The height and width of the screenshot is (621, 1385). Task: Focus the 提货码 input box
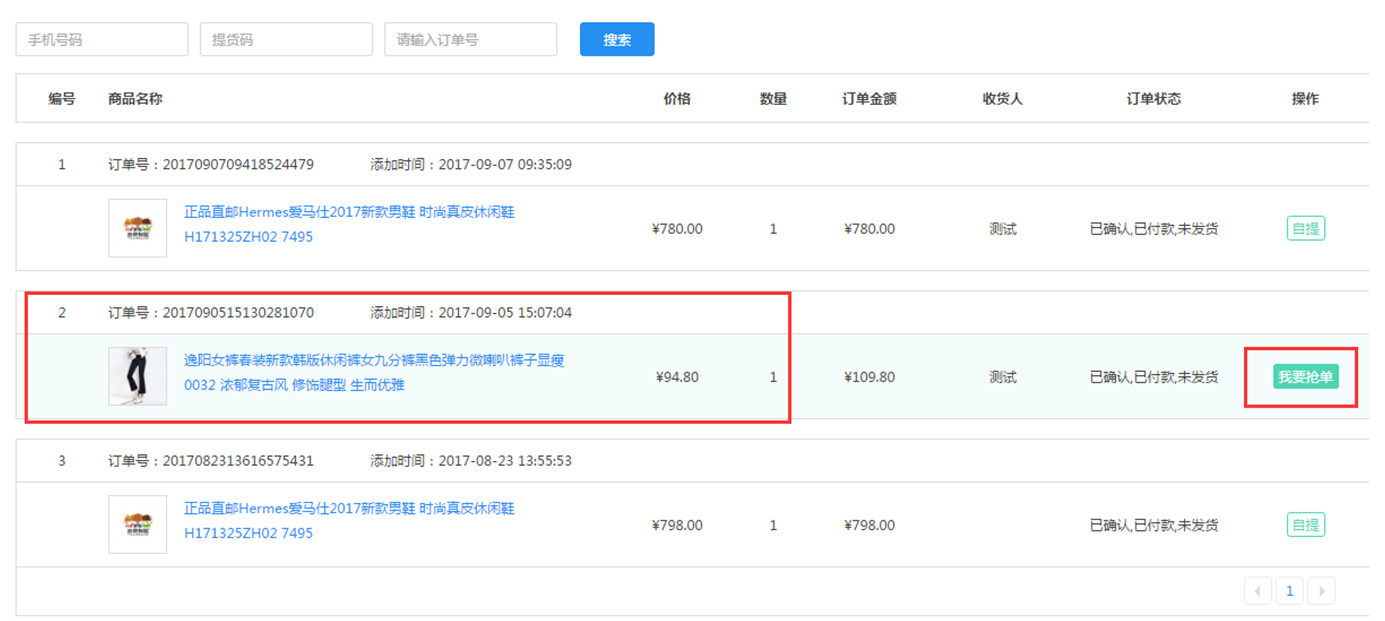(285, 40)
